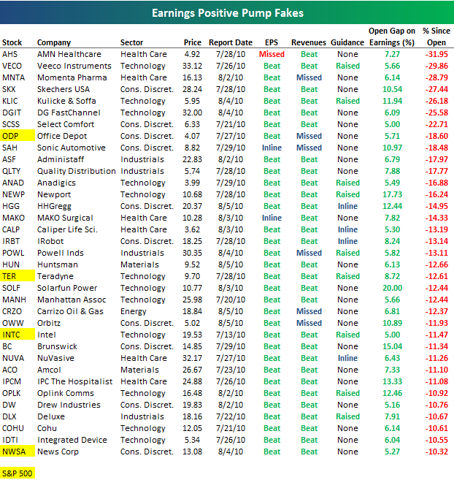454x480 pixels.
Task: Click the red Missed EPS for AHS
Action: pos(272,54)
